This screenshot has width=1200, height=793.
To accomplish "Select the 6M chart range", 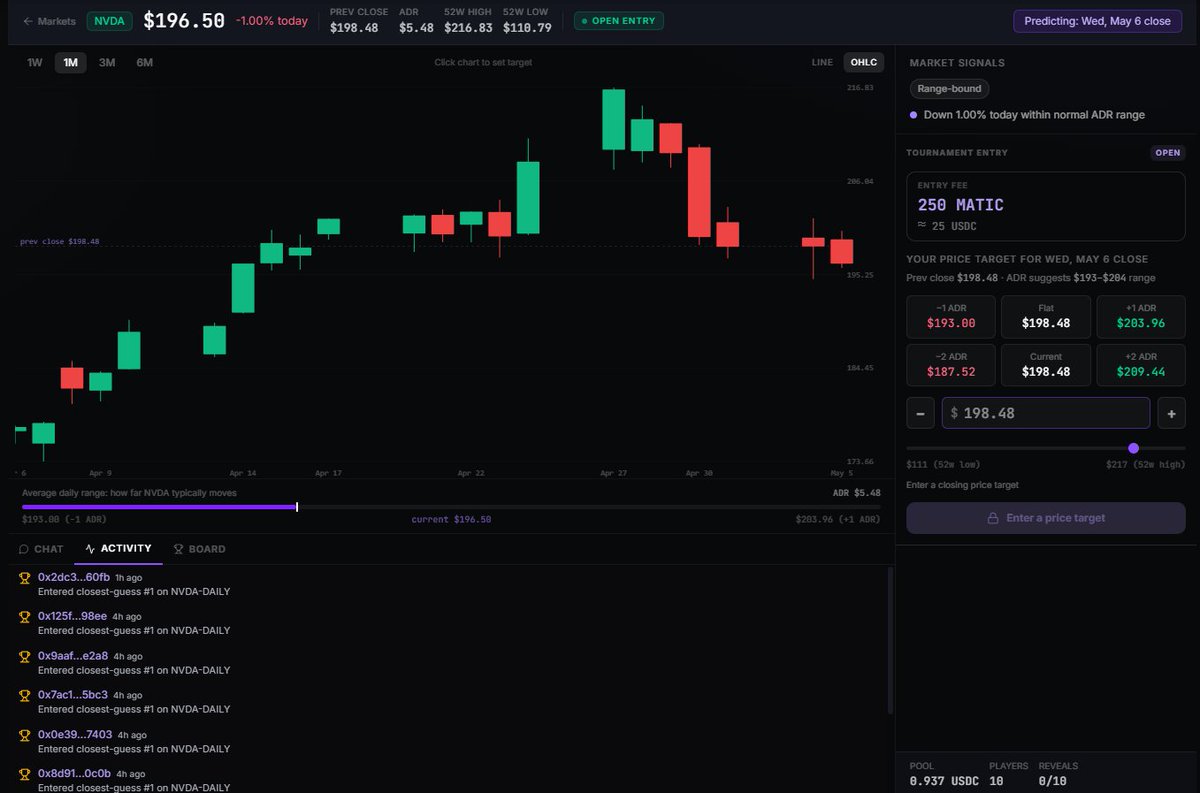I will [144, 62].
